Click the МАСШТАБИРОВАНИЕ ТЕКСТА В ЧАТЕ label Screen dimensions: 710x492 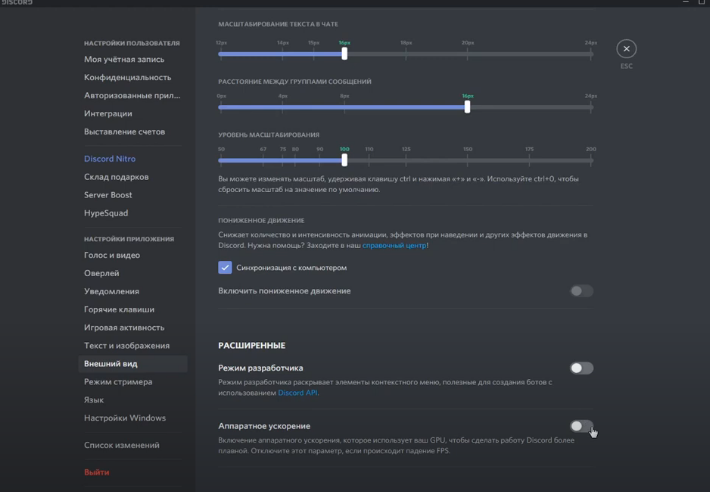pyautogui.click(x=278, y=24)
